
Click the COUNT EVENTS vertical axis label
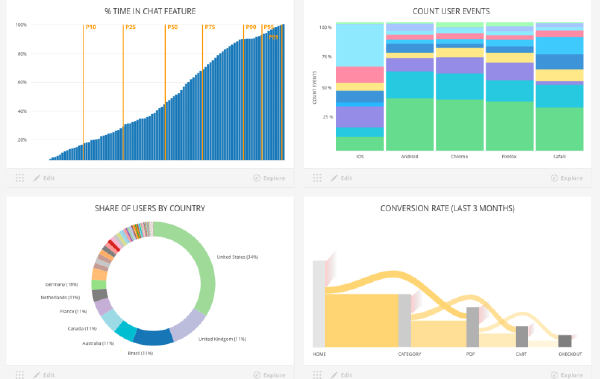point(315,87)
